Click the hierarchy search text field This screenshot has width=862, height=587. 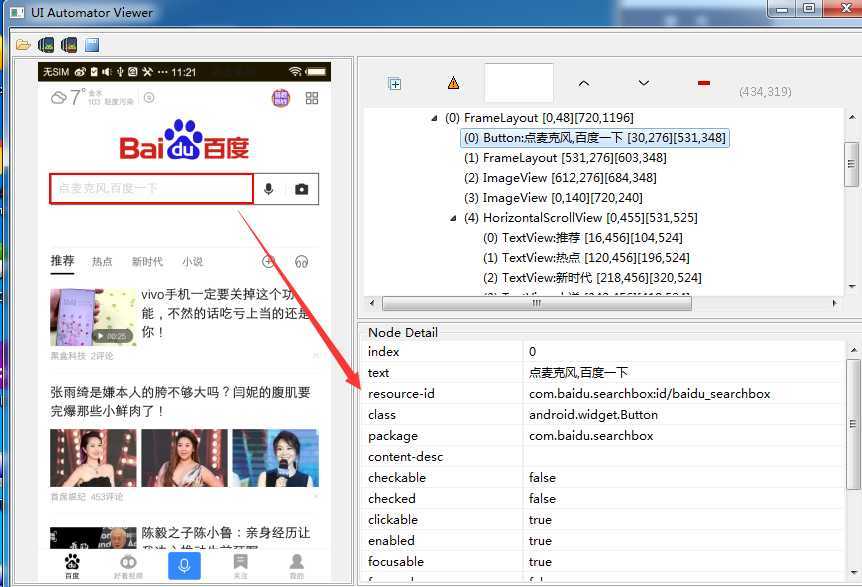(518, 83)
